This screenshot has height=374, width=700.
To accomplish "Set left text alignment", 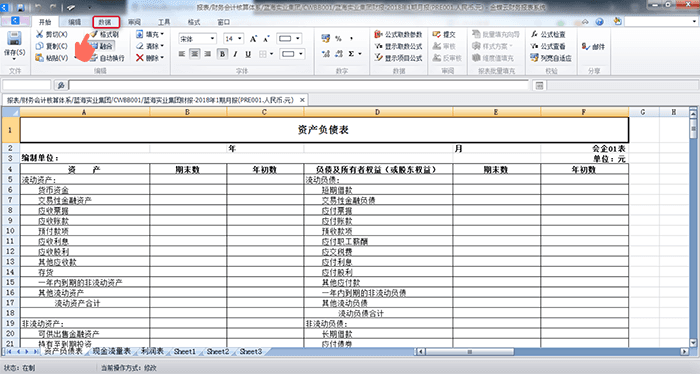I will (x=182, y=54).
